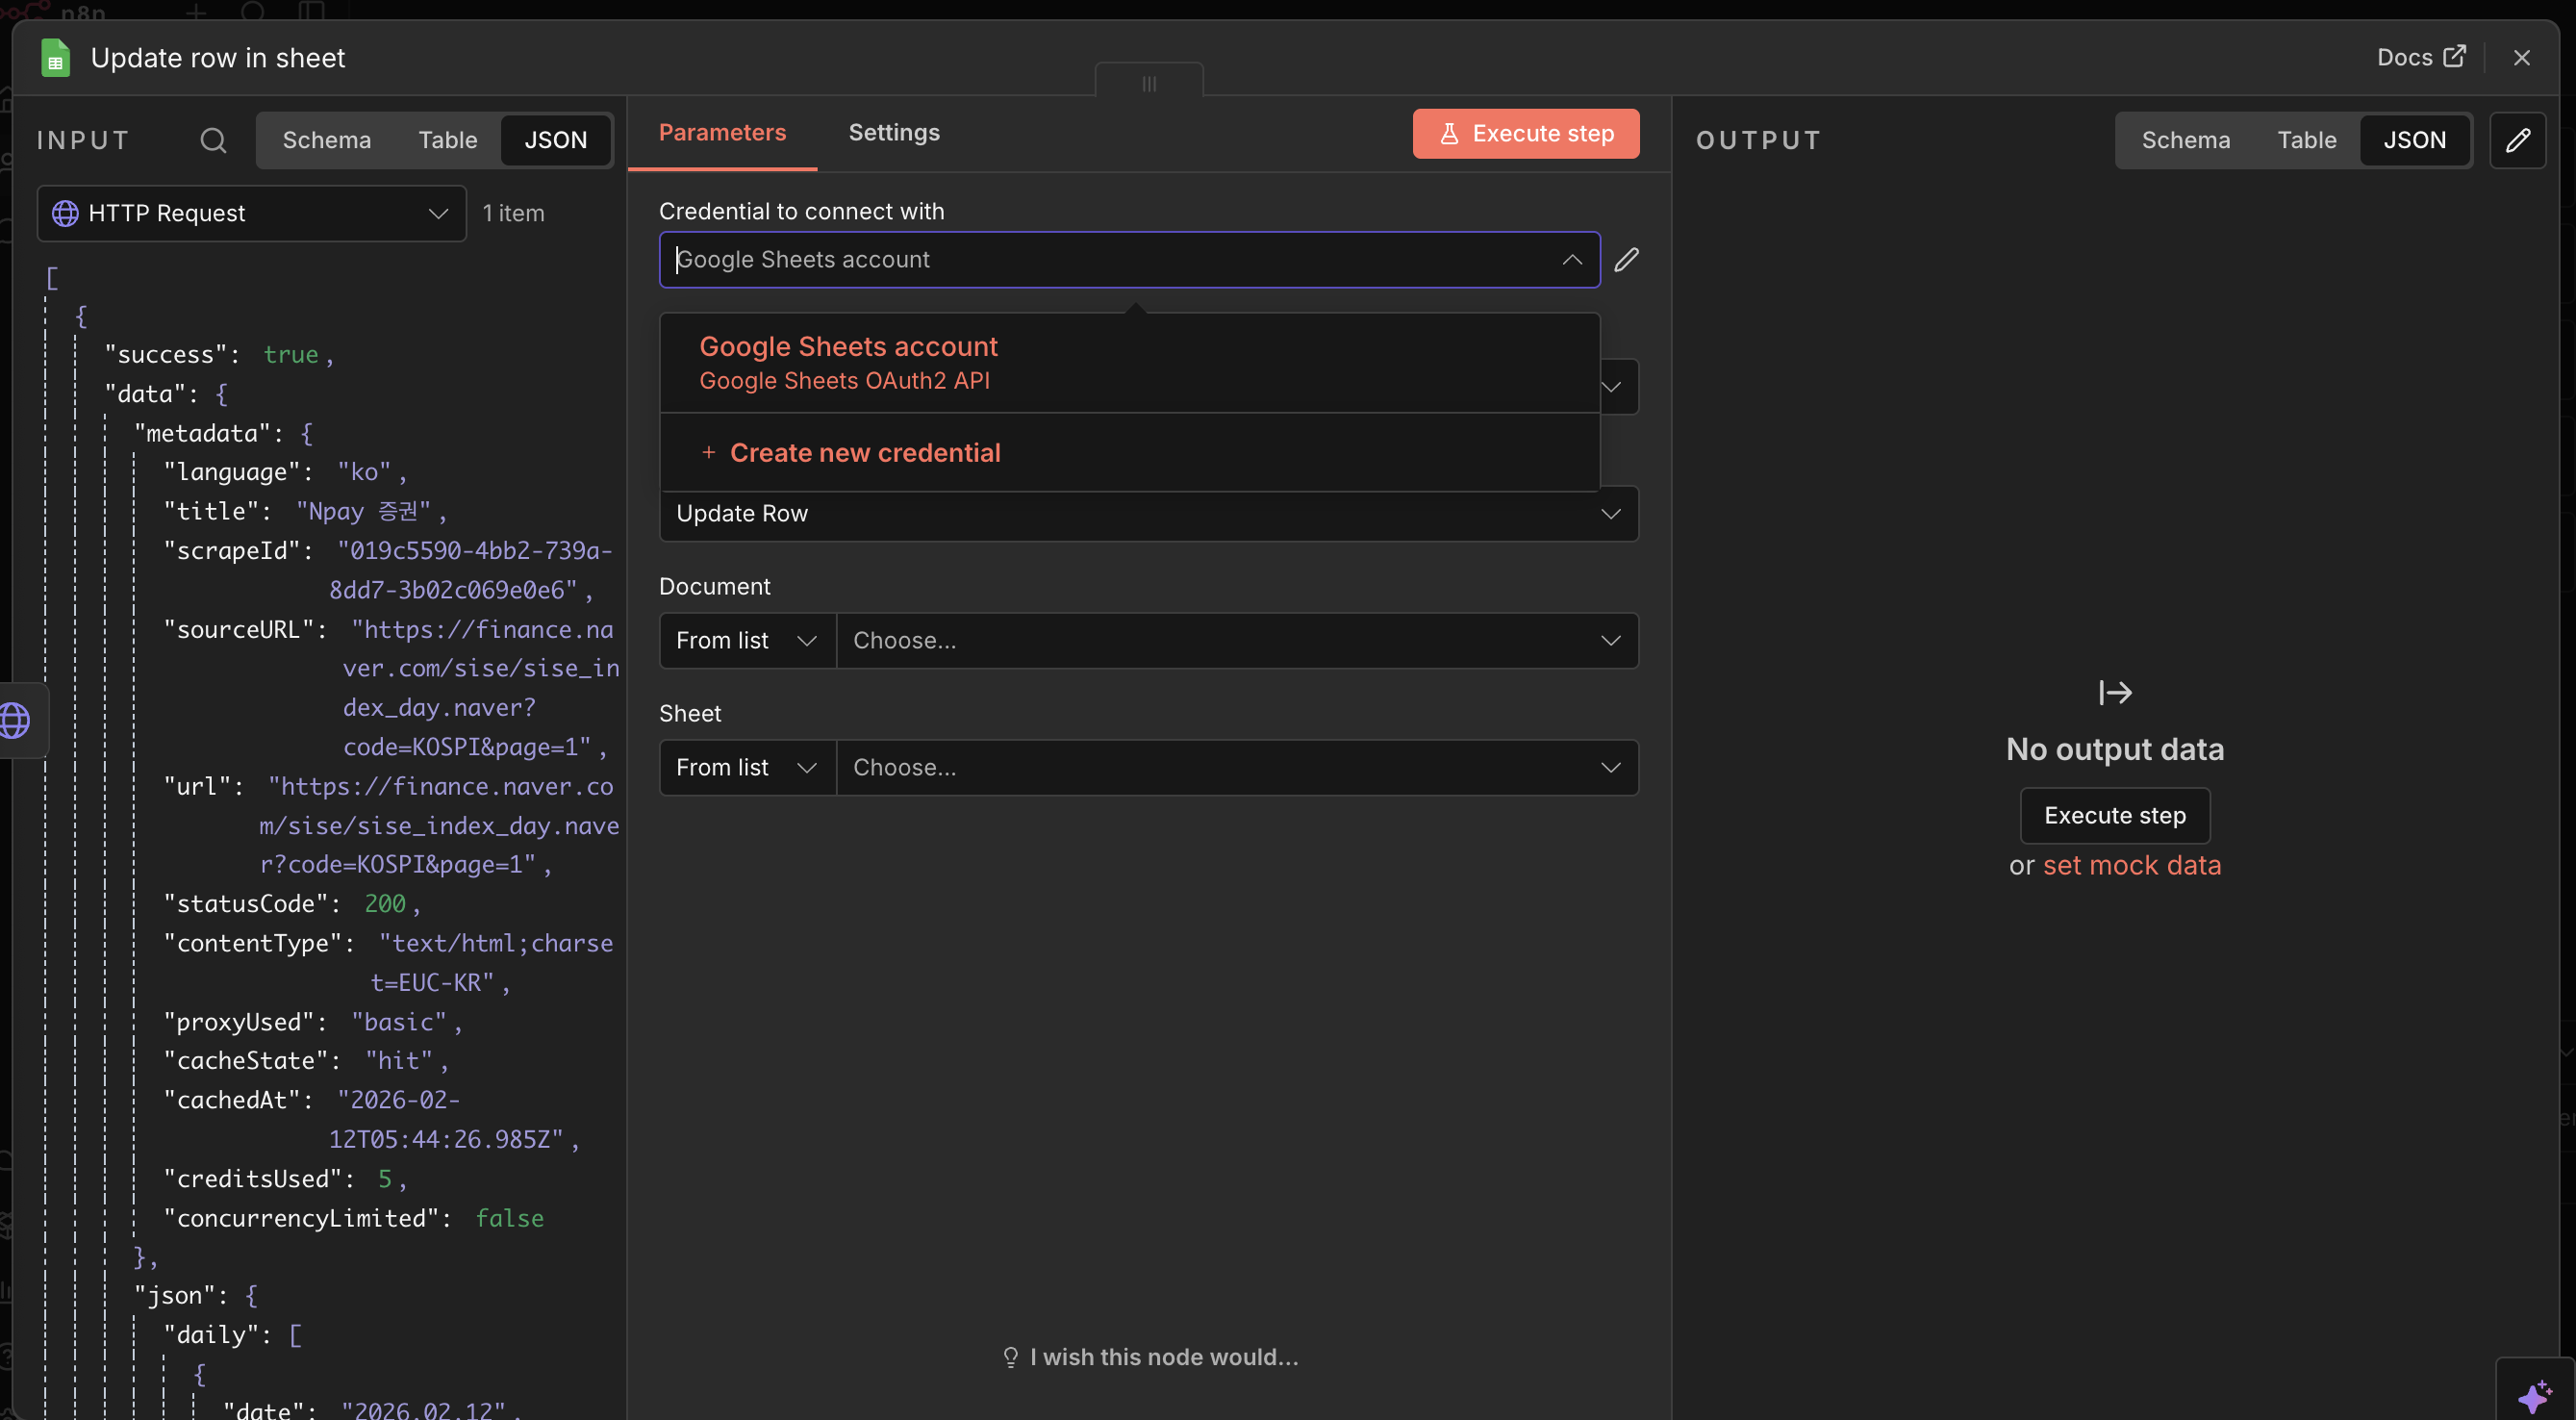The image size is (2576, 1420).
Task: Switch input view to Schema
Action: click(326, 140)
